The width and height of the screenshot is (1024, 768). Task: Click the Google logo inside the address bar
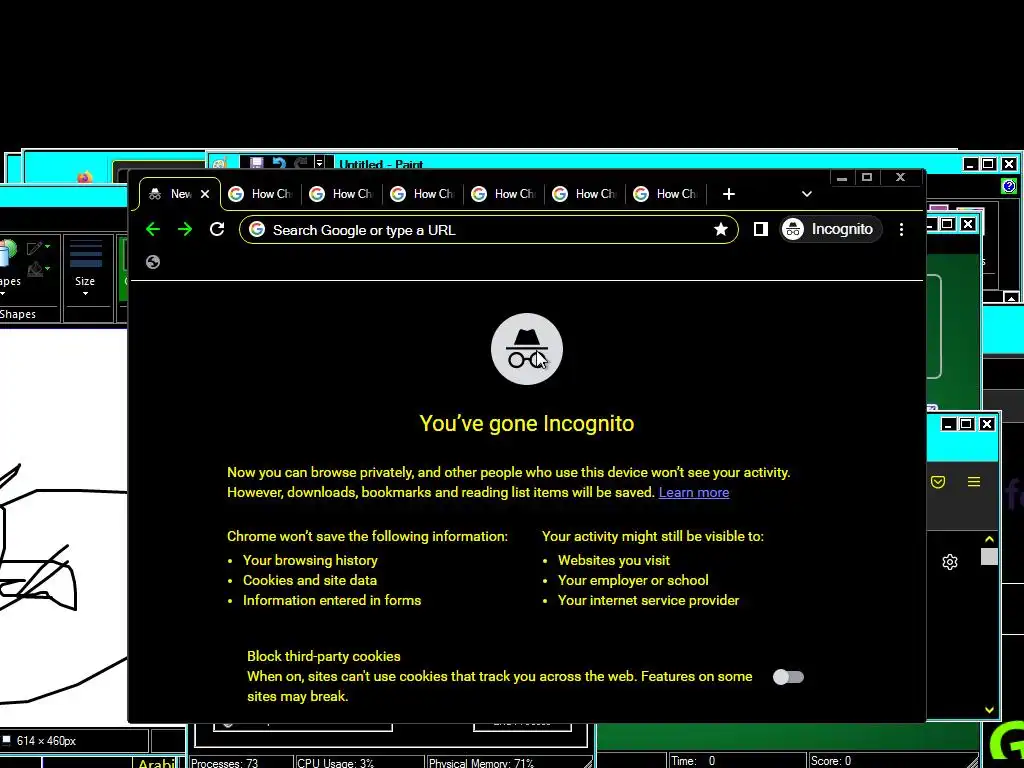tap(257, 229)
